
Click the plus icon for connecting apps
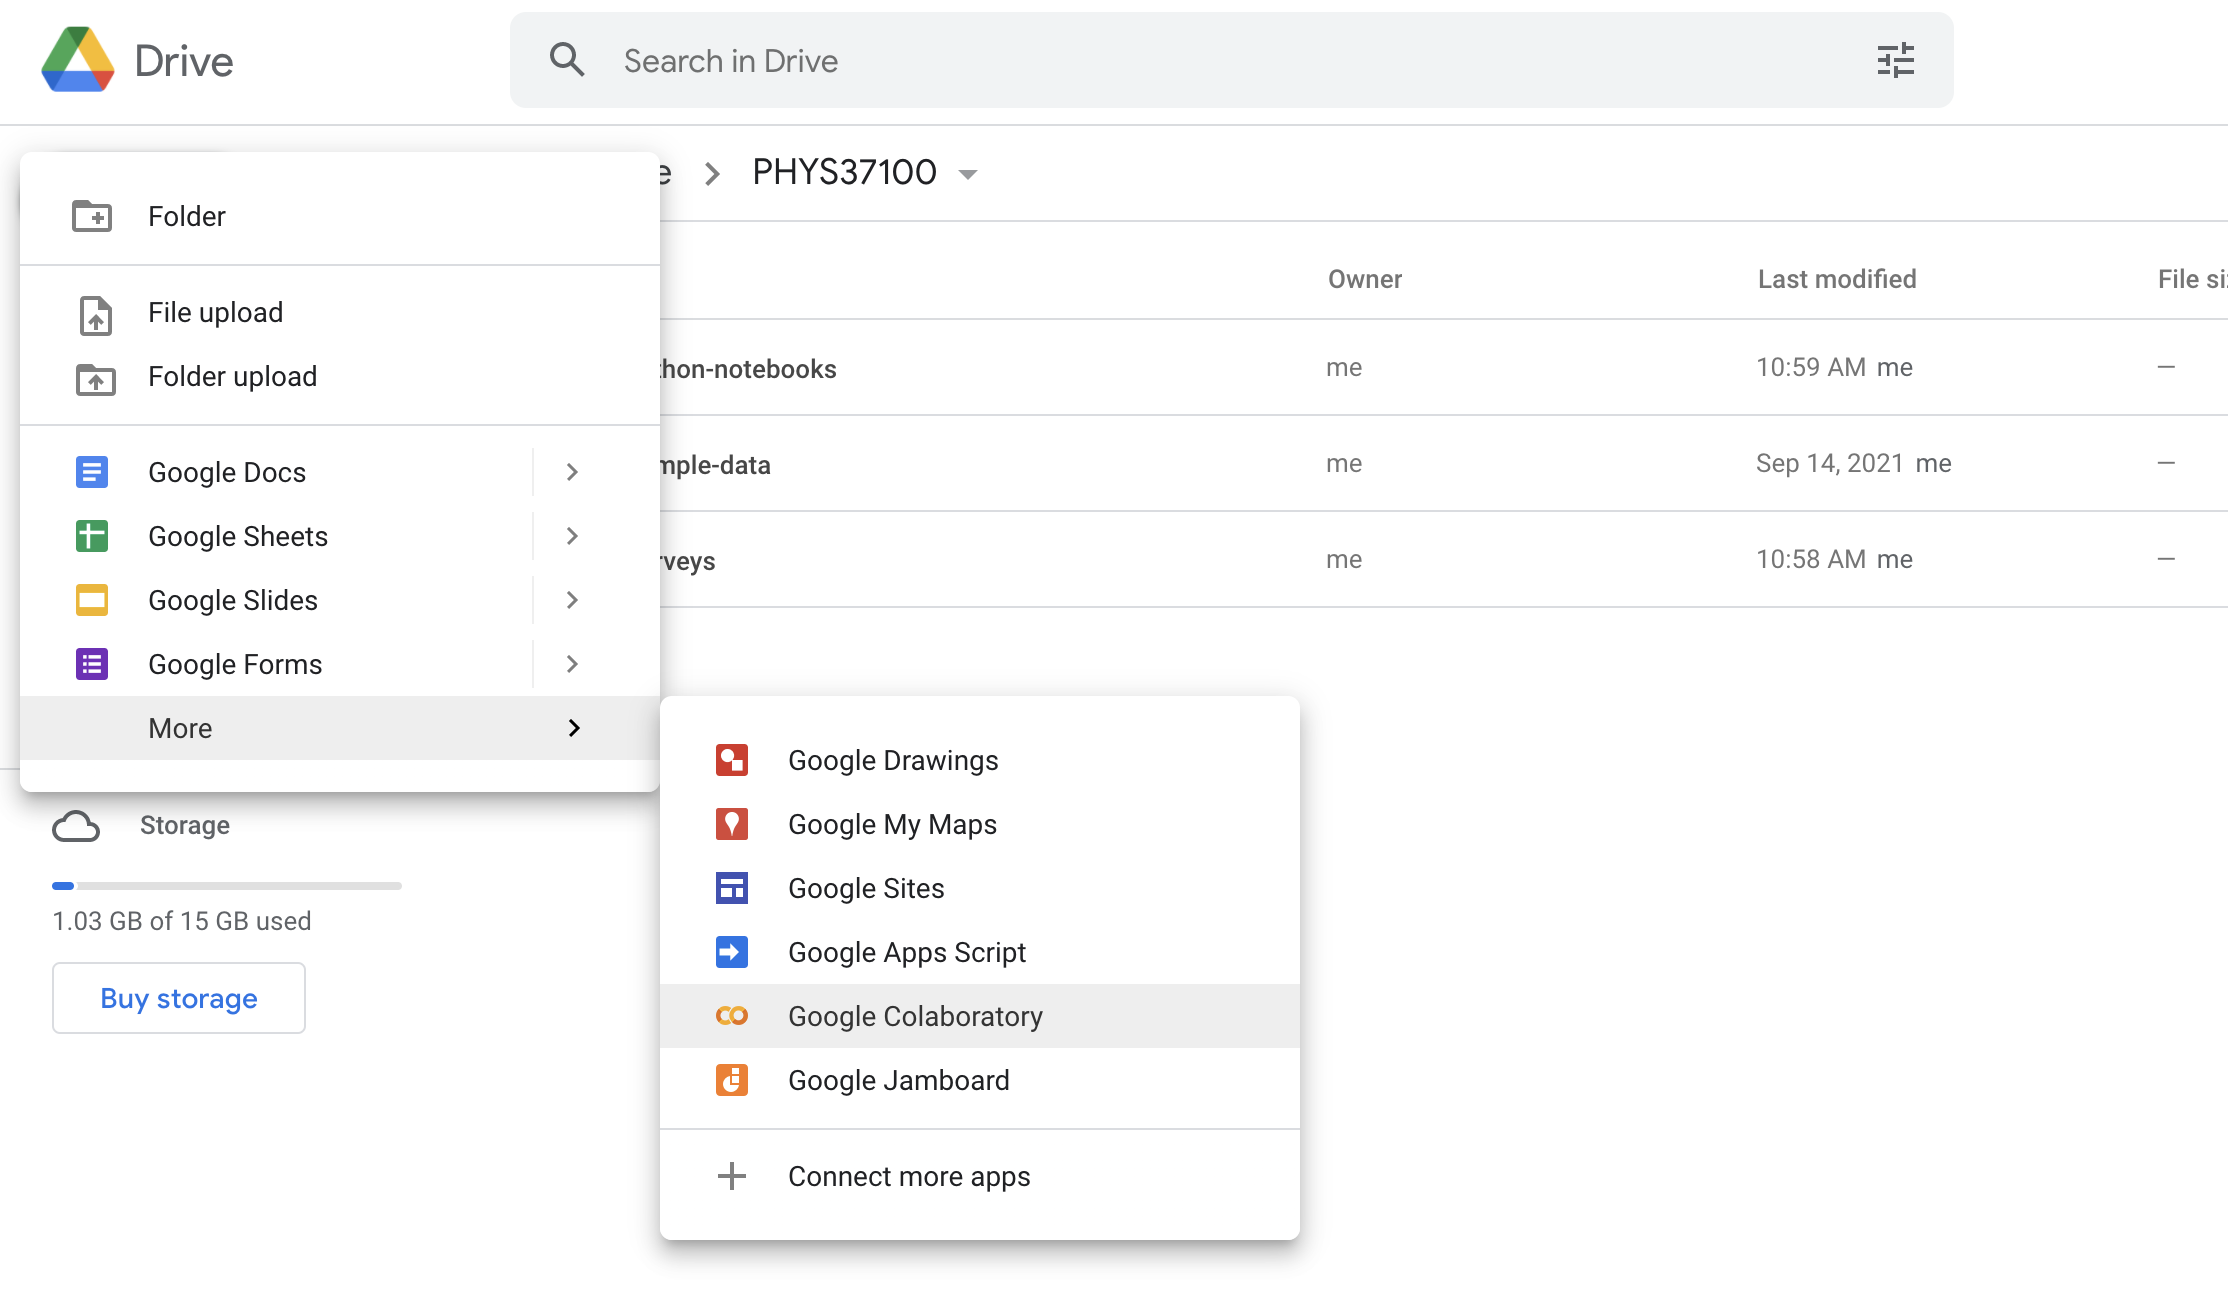[732, 1176]
